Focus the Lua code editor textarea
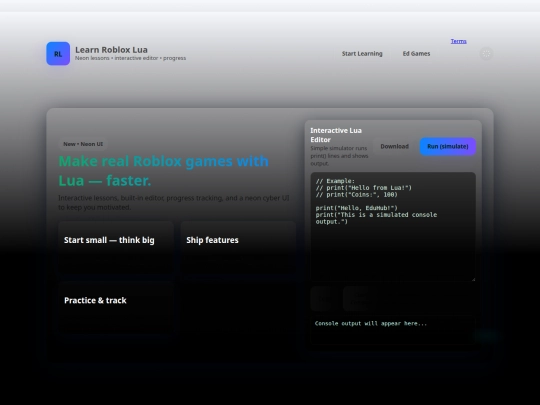 point(393,227)
